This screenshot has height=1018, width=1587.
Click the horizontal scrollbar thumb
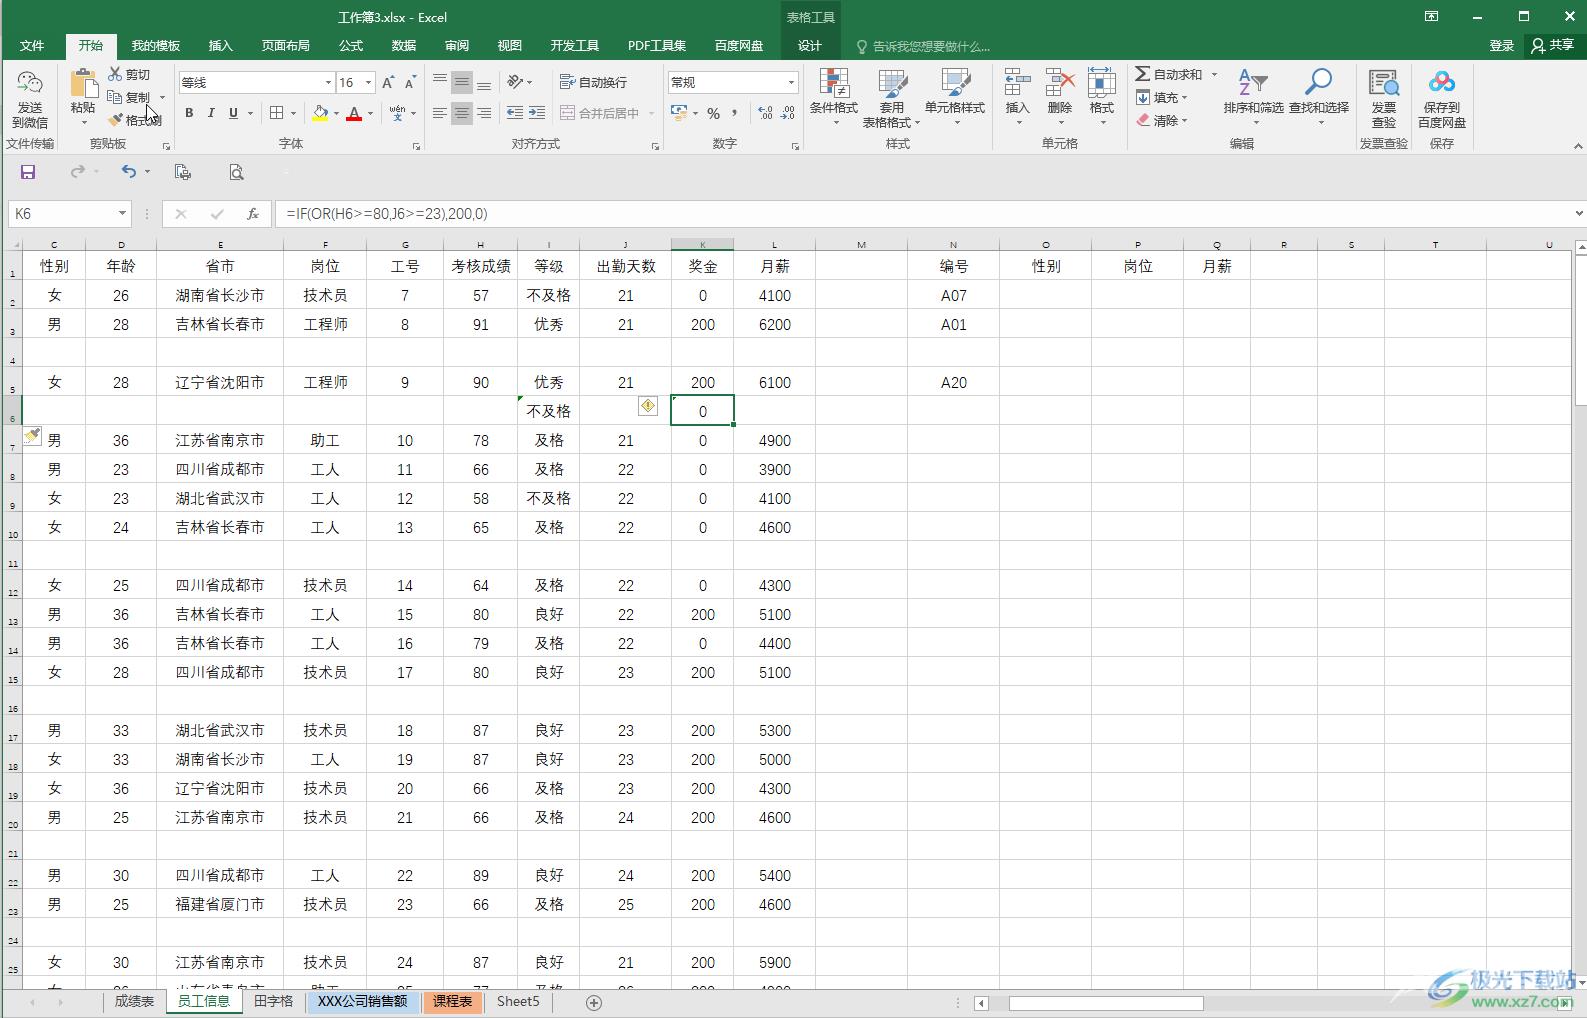click(x=1105, y=1003)
